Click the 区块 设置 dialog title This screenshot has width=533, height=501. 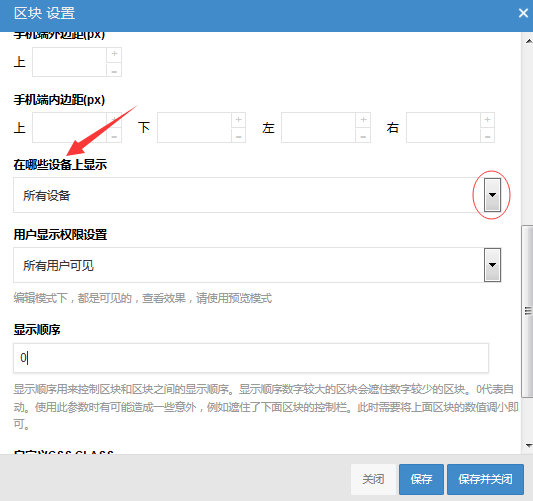[45, 13]
